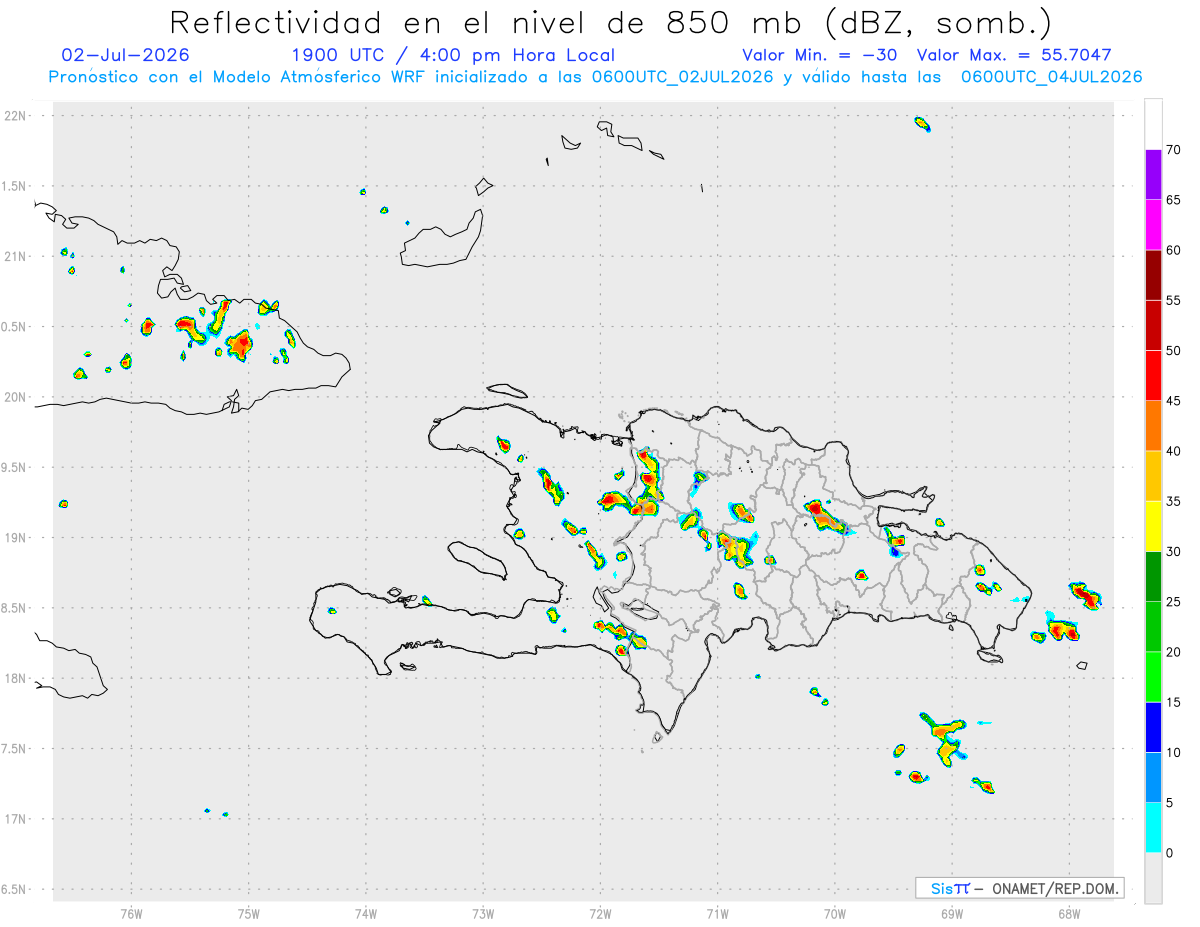Click the '69W' longitude axis label
The width and height of the screenshot is (1200, 927).
952,913
